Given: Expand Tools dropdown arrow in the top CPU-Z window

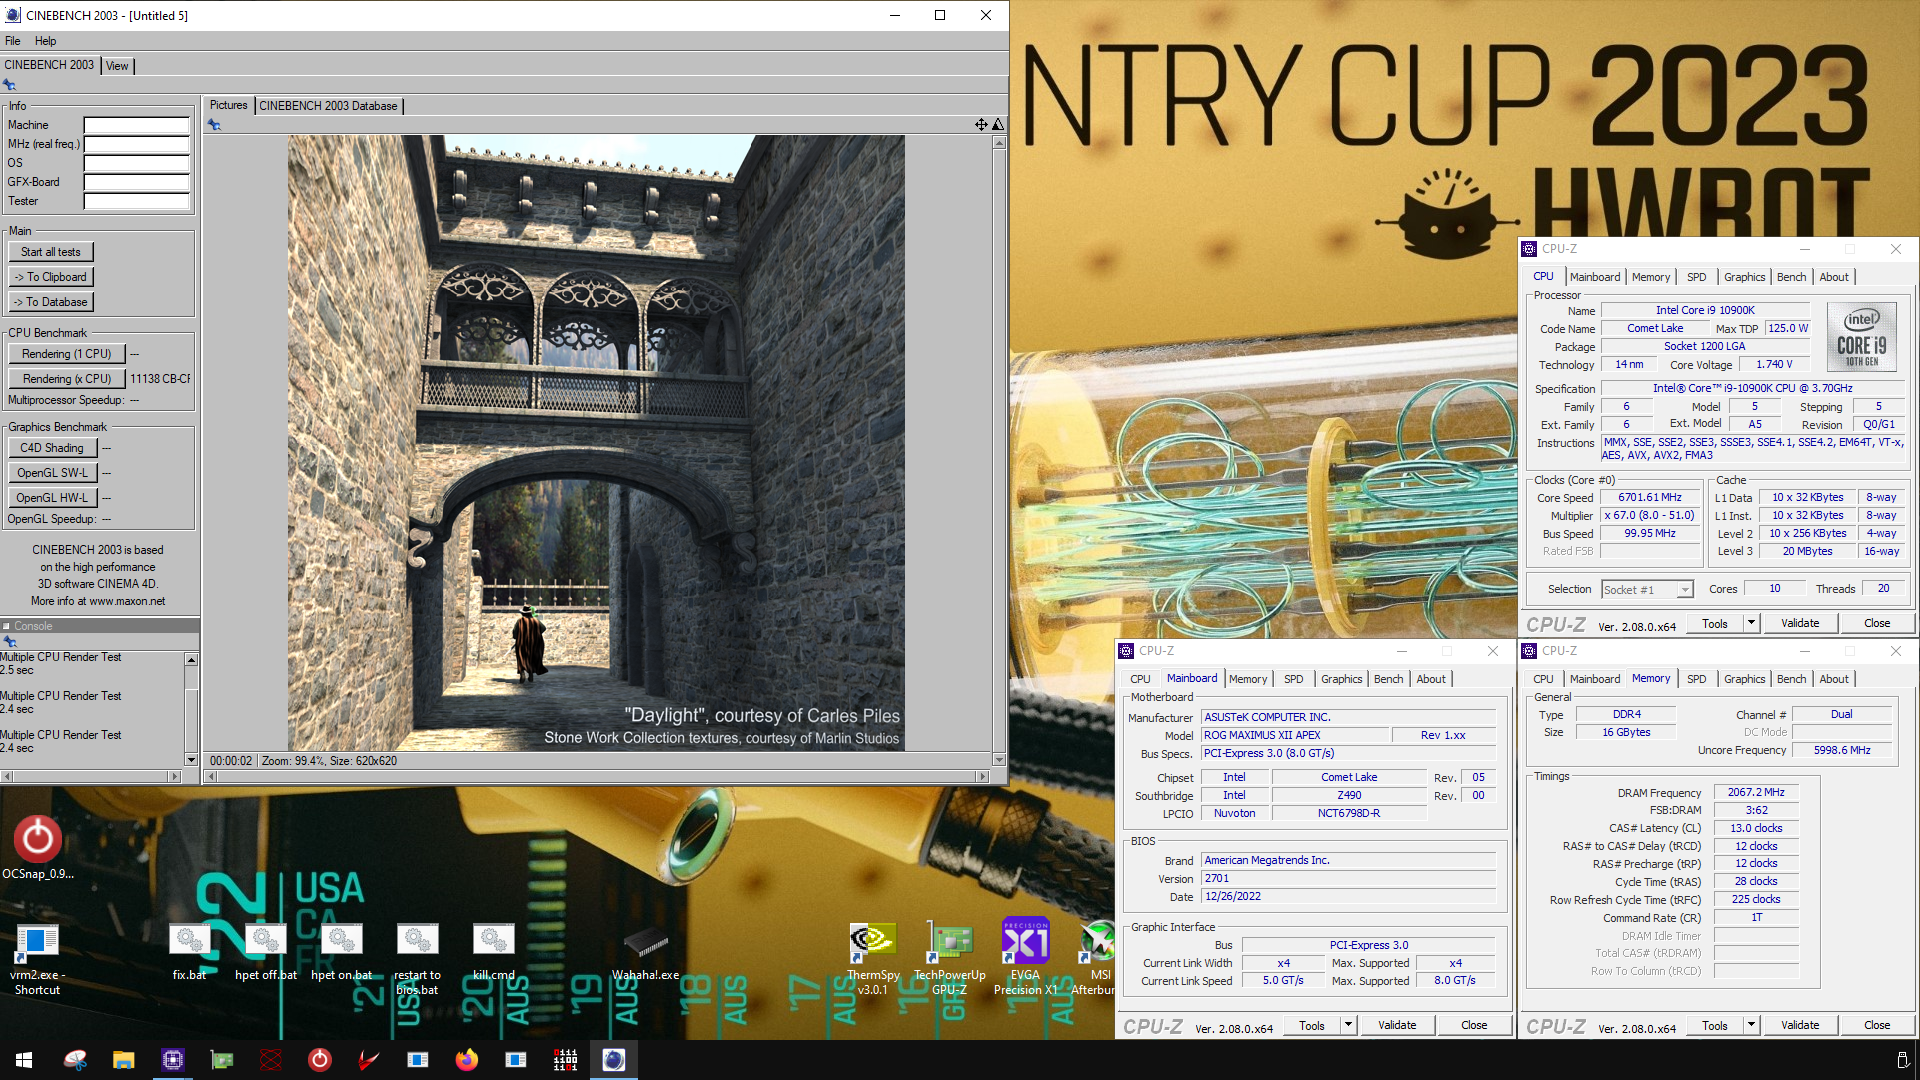Looking at the screenshot, I should (x=1751, y=623).
